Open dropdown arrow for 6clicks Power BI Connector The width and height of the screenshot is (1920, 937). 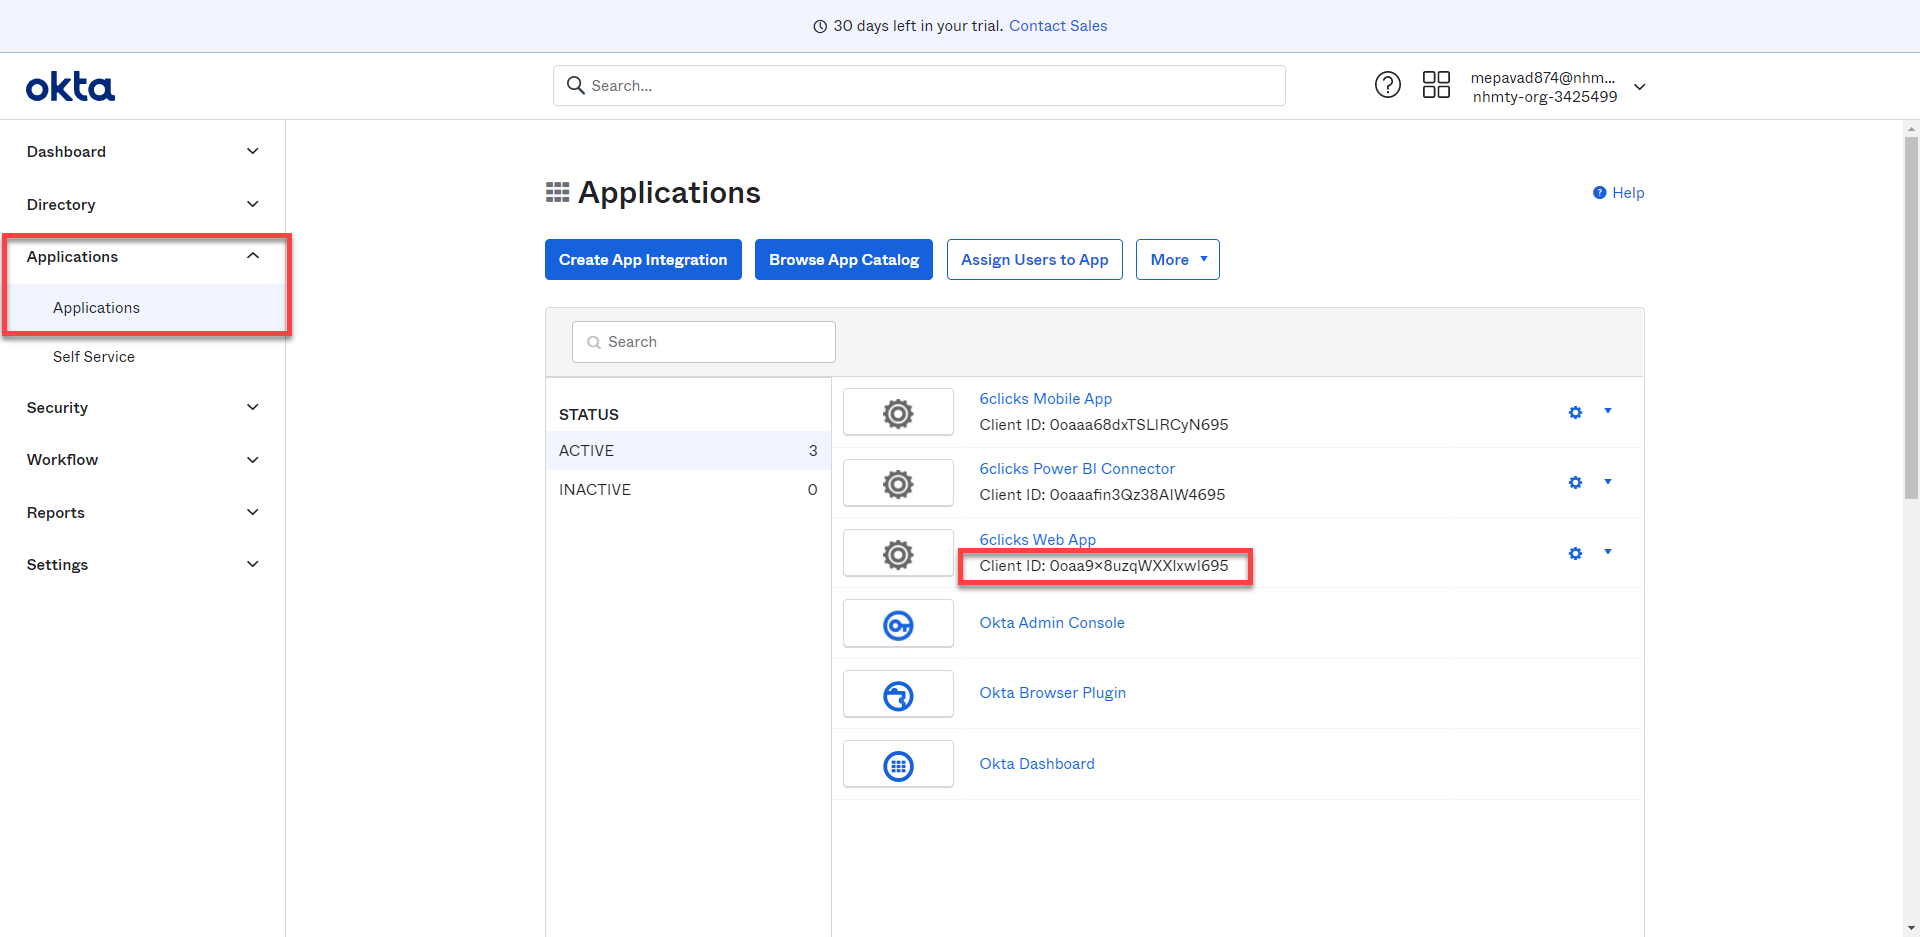point(1608,482)
